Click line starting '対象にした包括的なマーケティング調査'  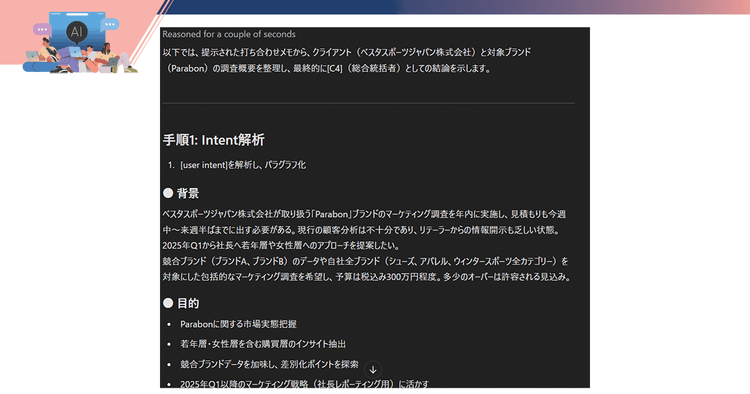pos(367,277)
